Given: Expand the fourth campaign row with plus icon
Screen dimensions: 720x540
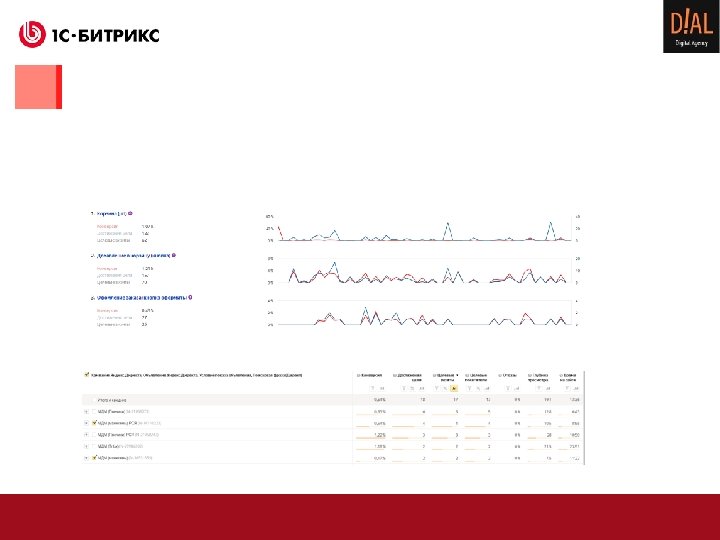Looking at the screenshot, I should click(x=86, y=446).
